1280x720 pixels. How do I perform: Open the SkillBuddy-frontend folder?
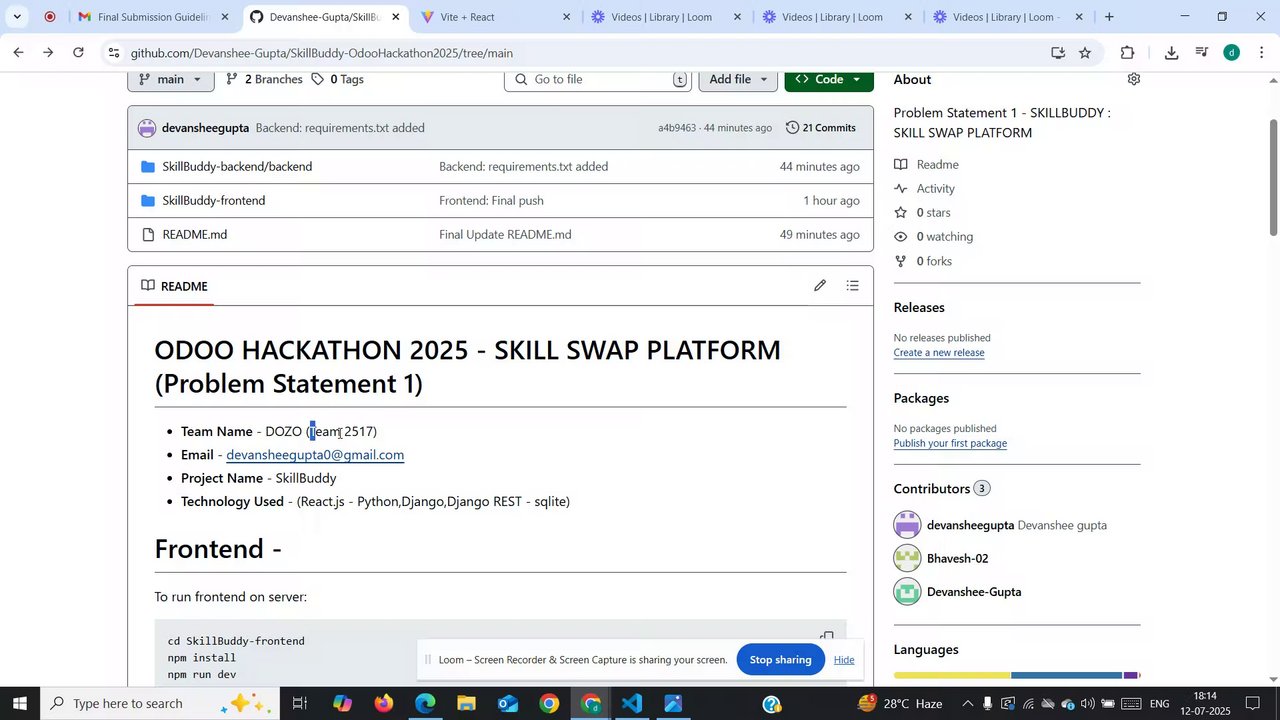click(214, 201)
